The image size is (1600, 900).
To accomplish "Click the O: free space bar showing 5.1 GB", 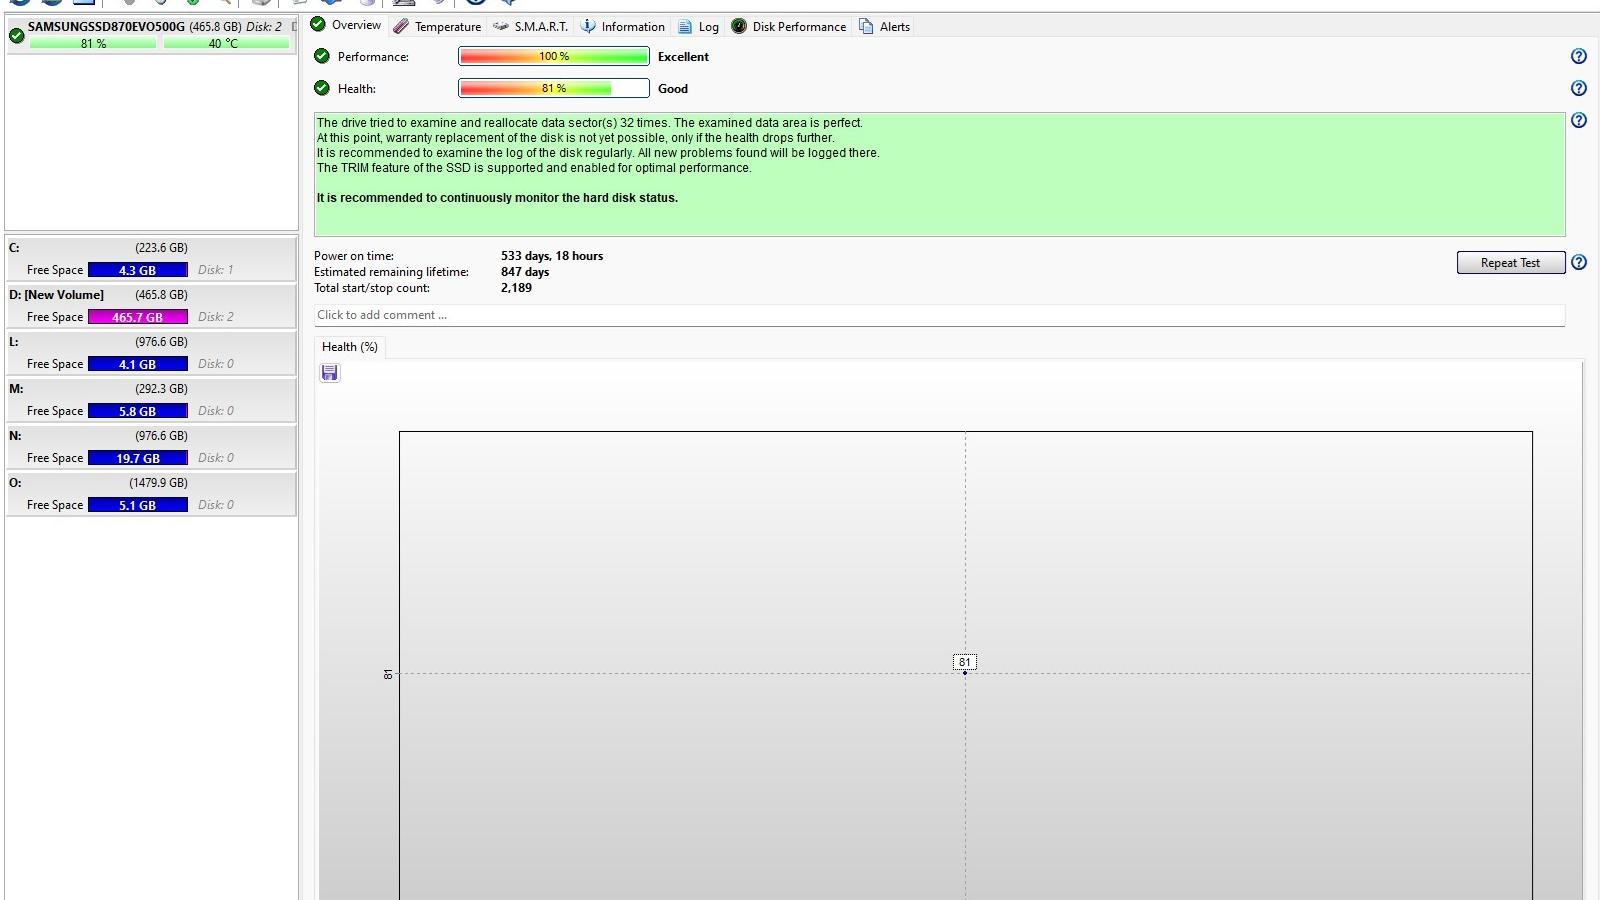I will [x=138, y=505].
